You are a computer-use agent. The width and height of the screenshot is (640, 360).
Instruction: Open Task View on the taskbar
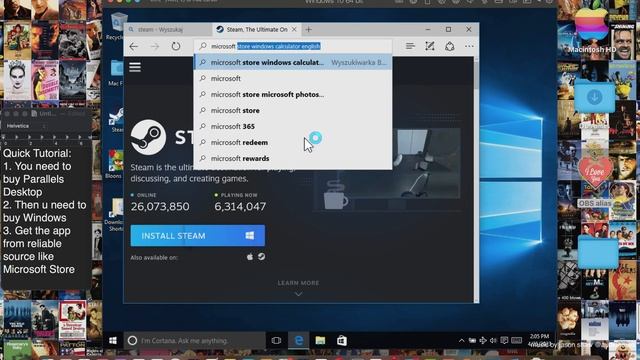tap(276, 340)
